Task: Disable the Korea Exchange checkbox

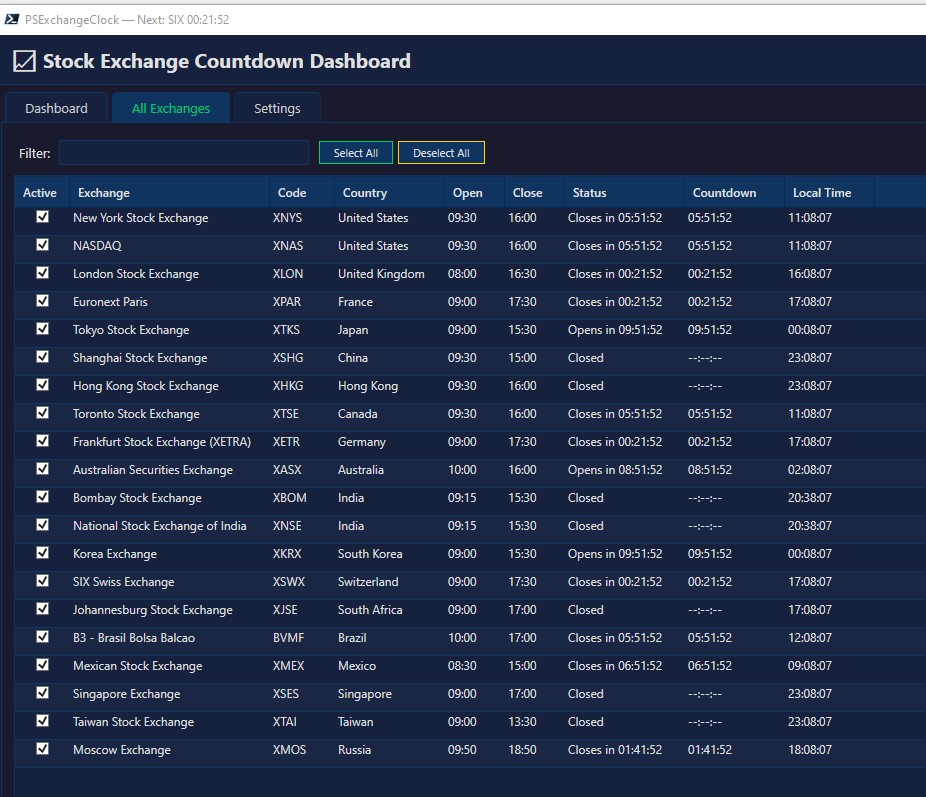Action: click(x=43, y=553)
